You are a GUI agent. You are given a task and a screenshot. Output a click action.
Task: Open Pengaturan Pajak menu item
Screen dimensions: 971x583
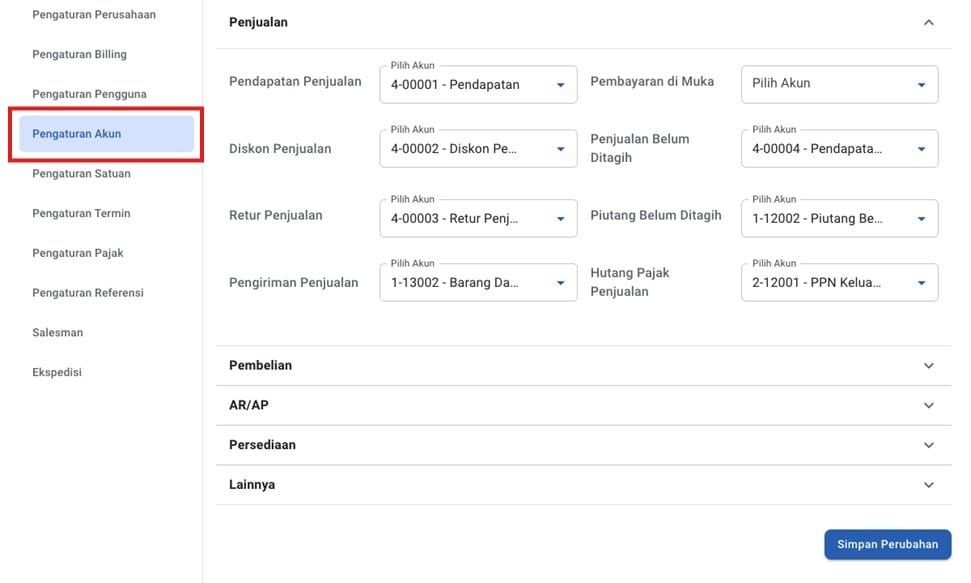point(78,253)
